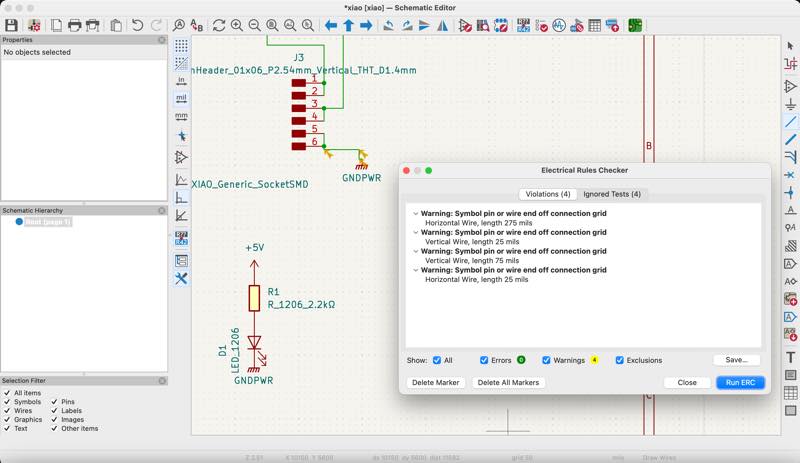Image resolution: width=800 pixels, height=463 pixels.
Task: Select the Root page in Schematic Hierarchy
Action: [x=48, y=222]
